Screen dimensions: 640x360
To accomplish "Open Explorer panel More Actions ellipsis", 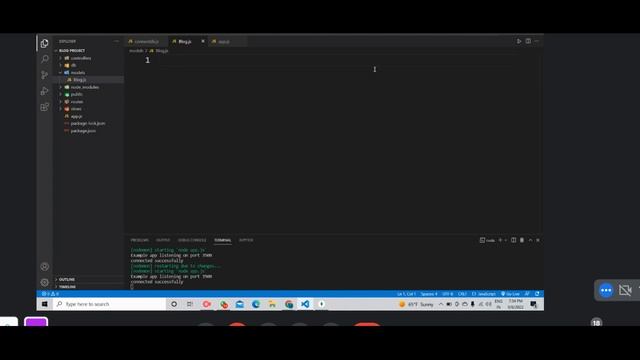I will coord(116,41).
